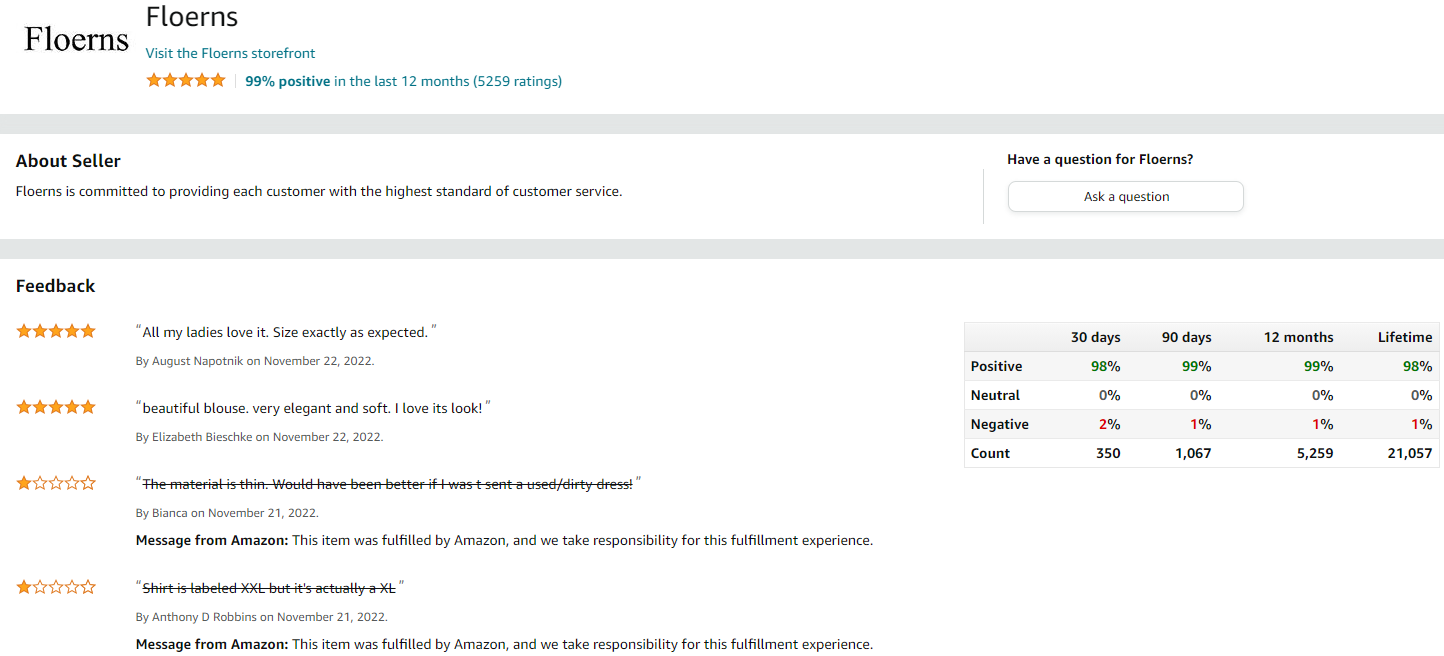The height and width of the screenshot is (656, 1444).
Task: Select the 90 days column header
Action: 1186,337
